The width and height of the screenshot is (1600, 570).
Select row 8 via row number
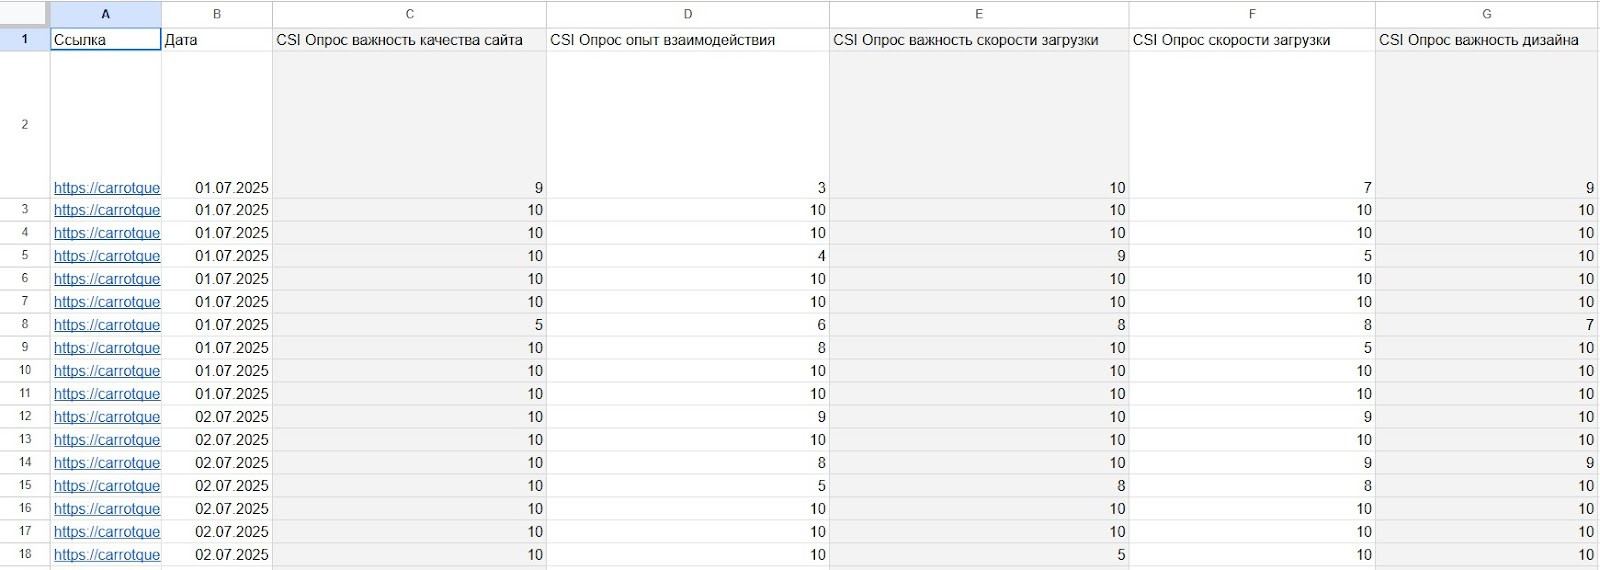pyautogui.click(x=24, y=324)
